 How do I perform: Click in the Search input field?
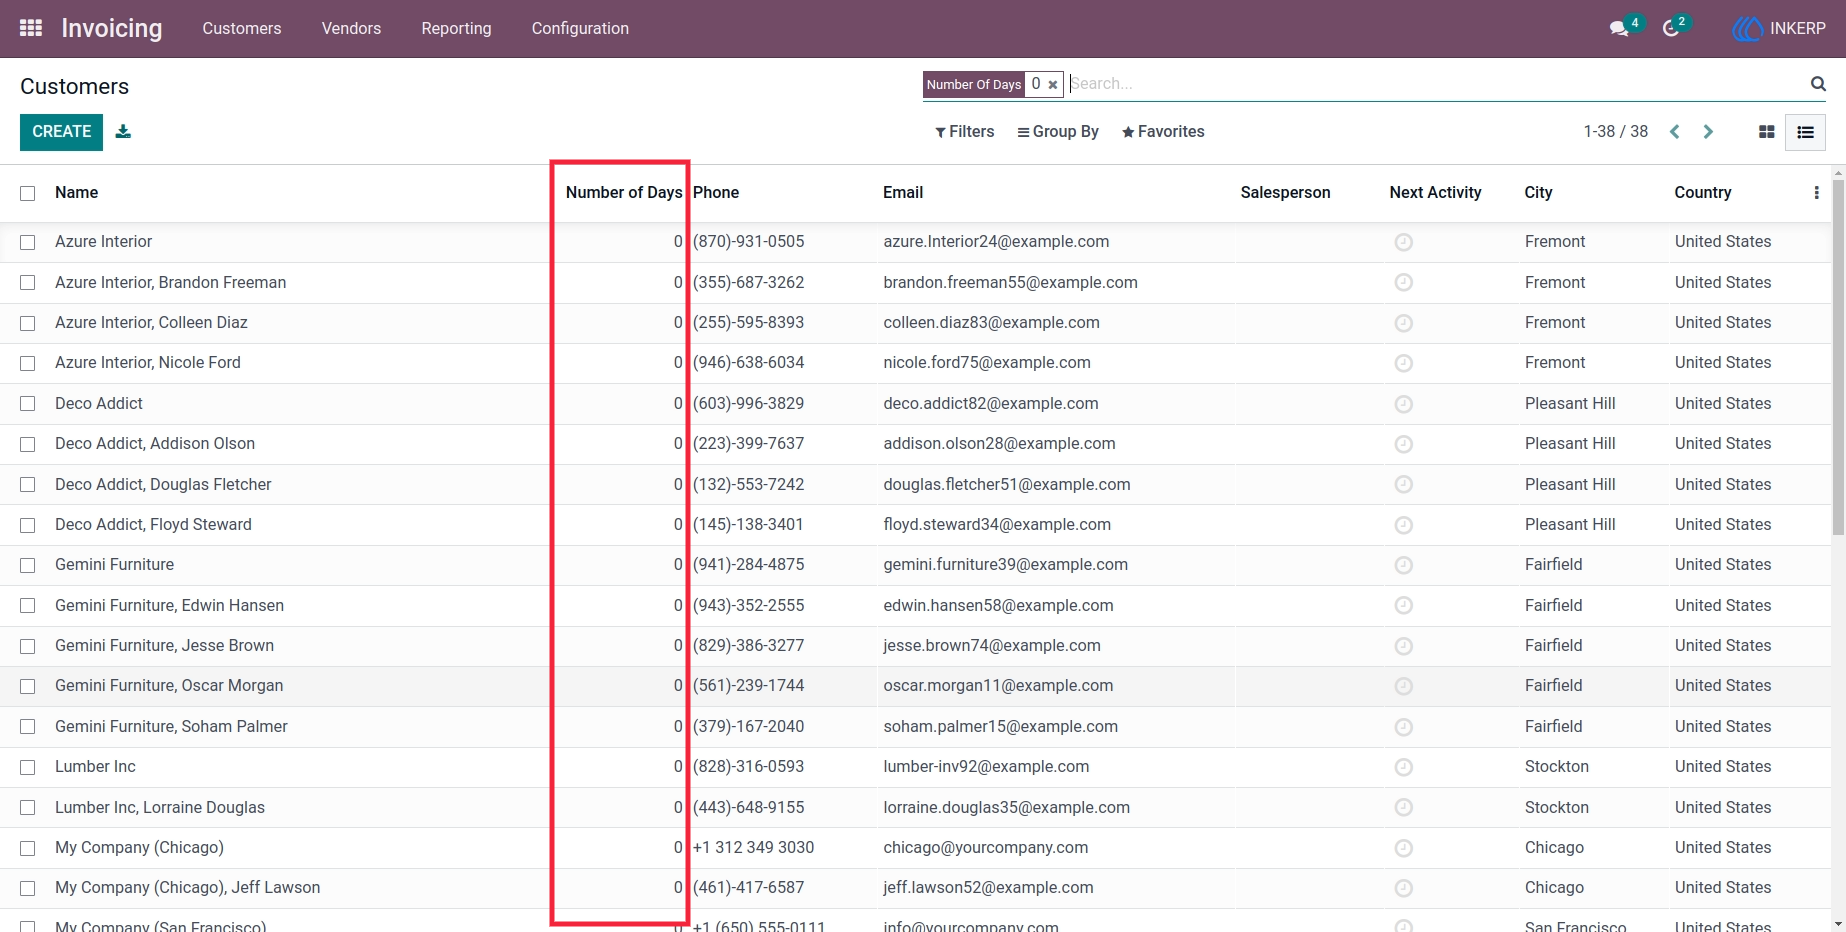(1435, 84)
